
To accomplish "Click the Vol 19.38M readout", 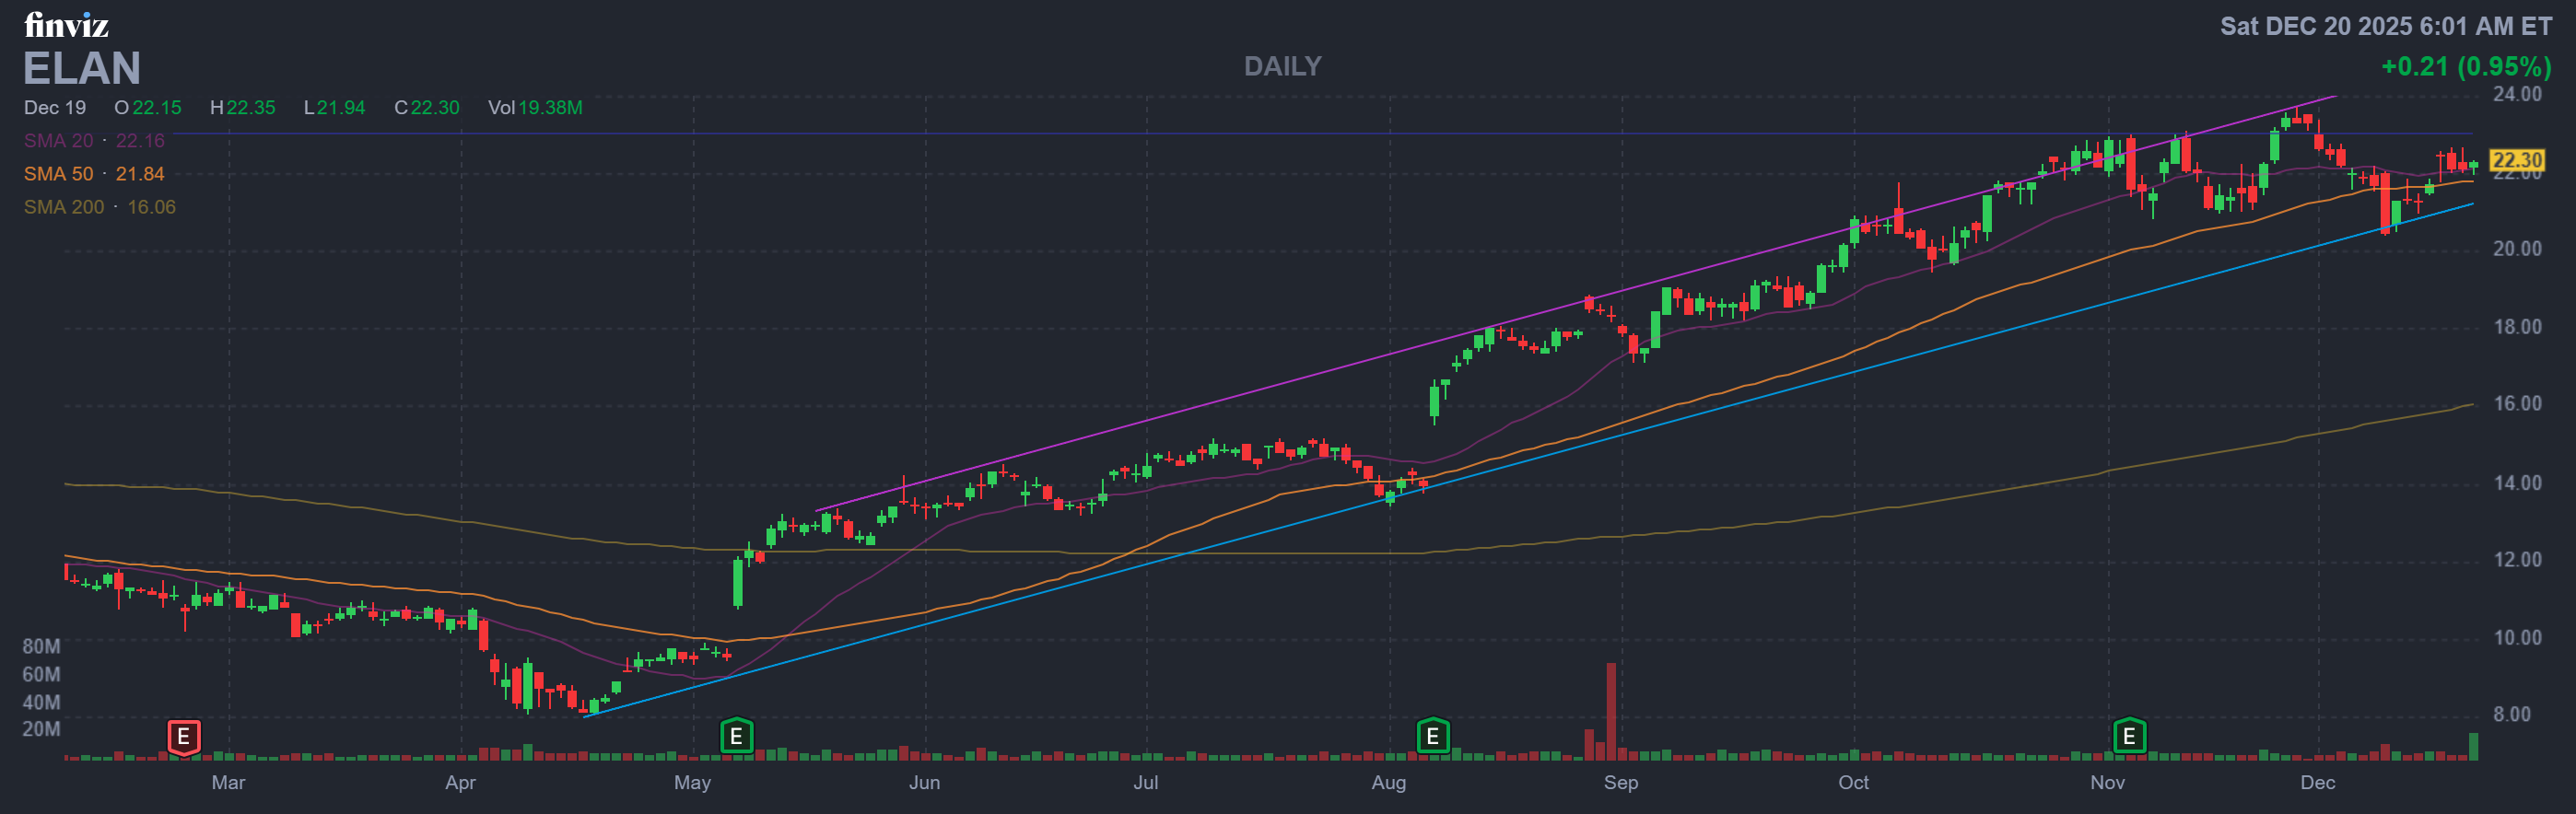I will 535,107.
